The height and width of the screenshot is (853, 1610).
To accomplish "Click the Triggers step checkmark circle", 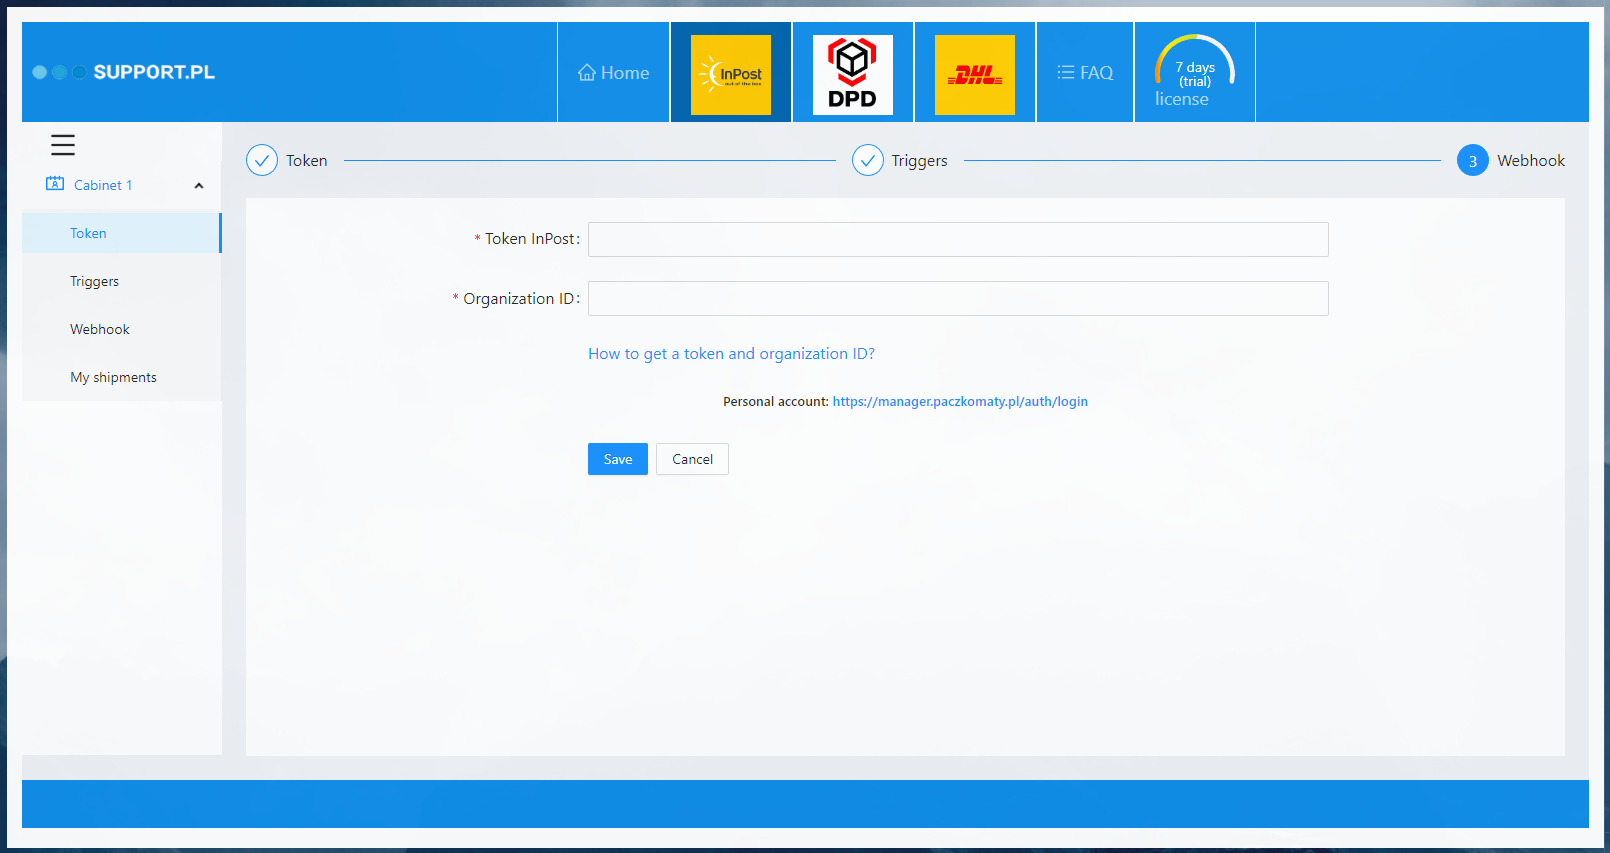I will (868, 160).
